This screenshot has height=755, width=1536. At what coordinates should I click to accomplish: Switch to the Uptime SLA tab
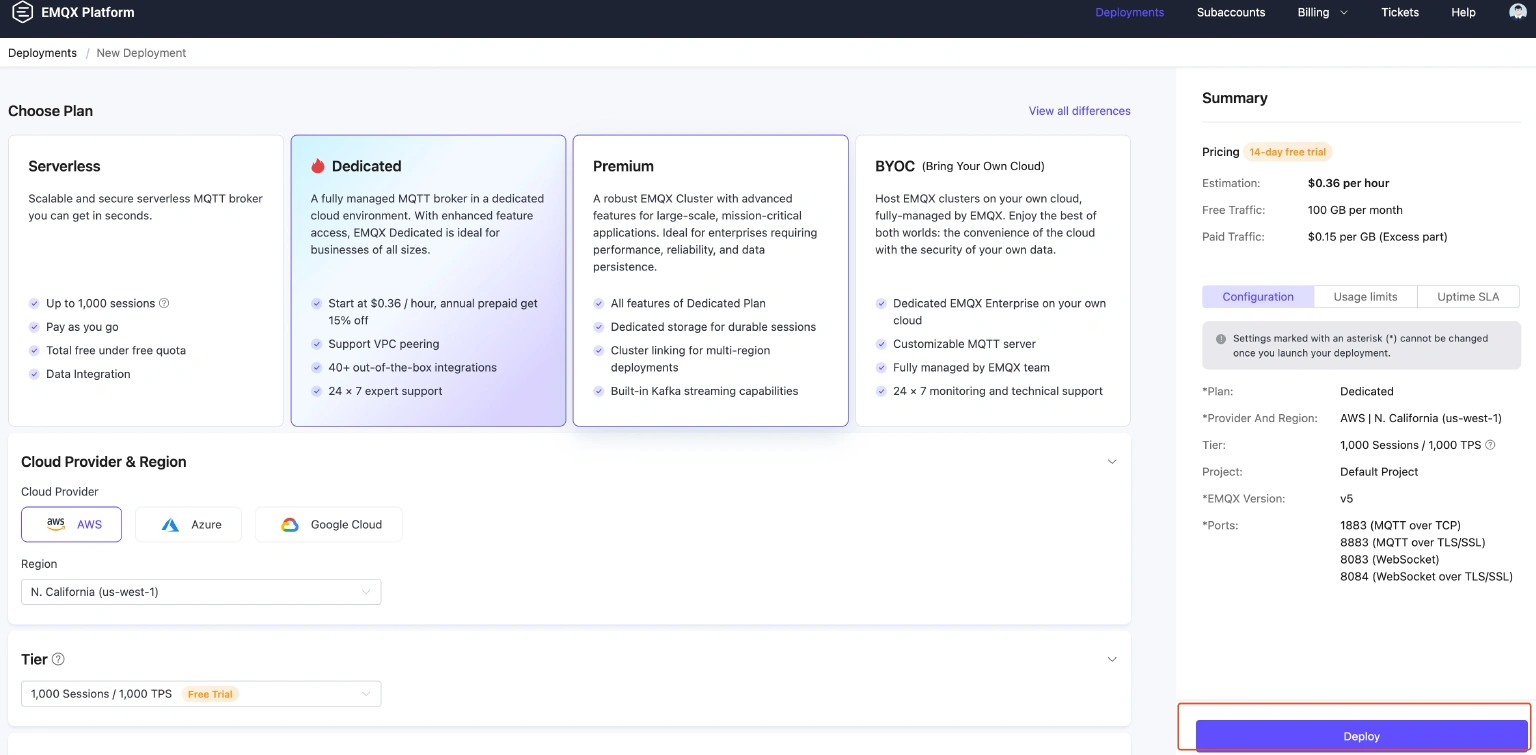pyautogui.click(x=1468, y=296)
